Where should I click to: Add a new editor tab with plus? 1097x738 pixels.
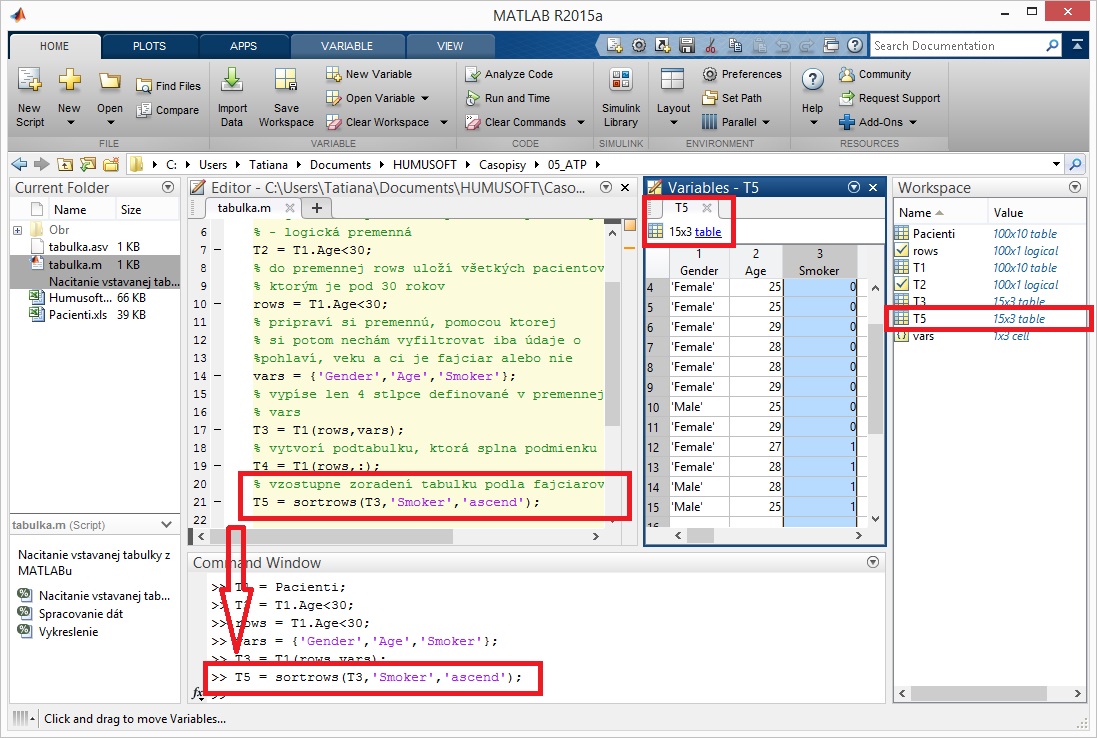[316, 208]
